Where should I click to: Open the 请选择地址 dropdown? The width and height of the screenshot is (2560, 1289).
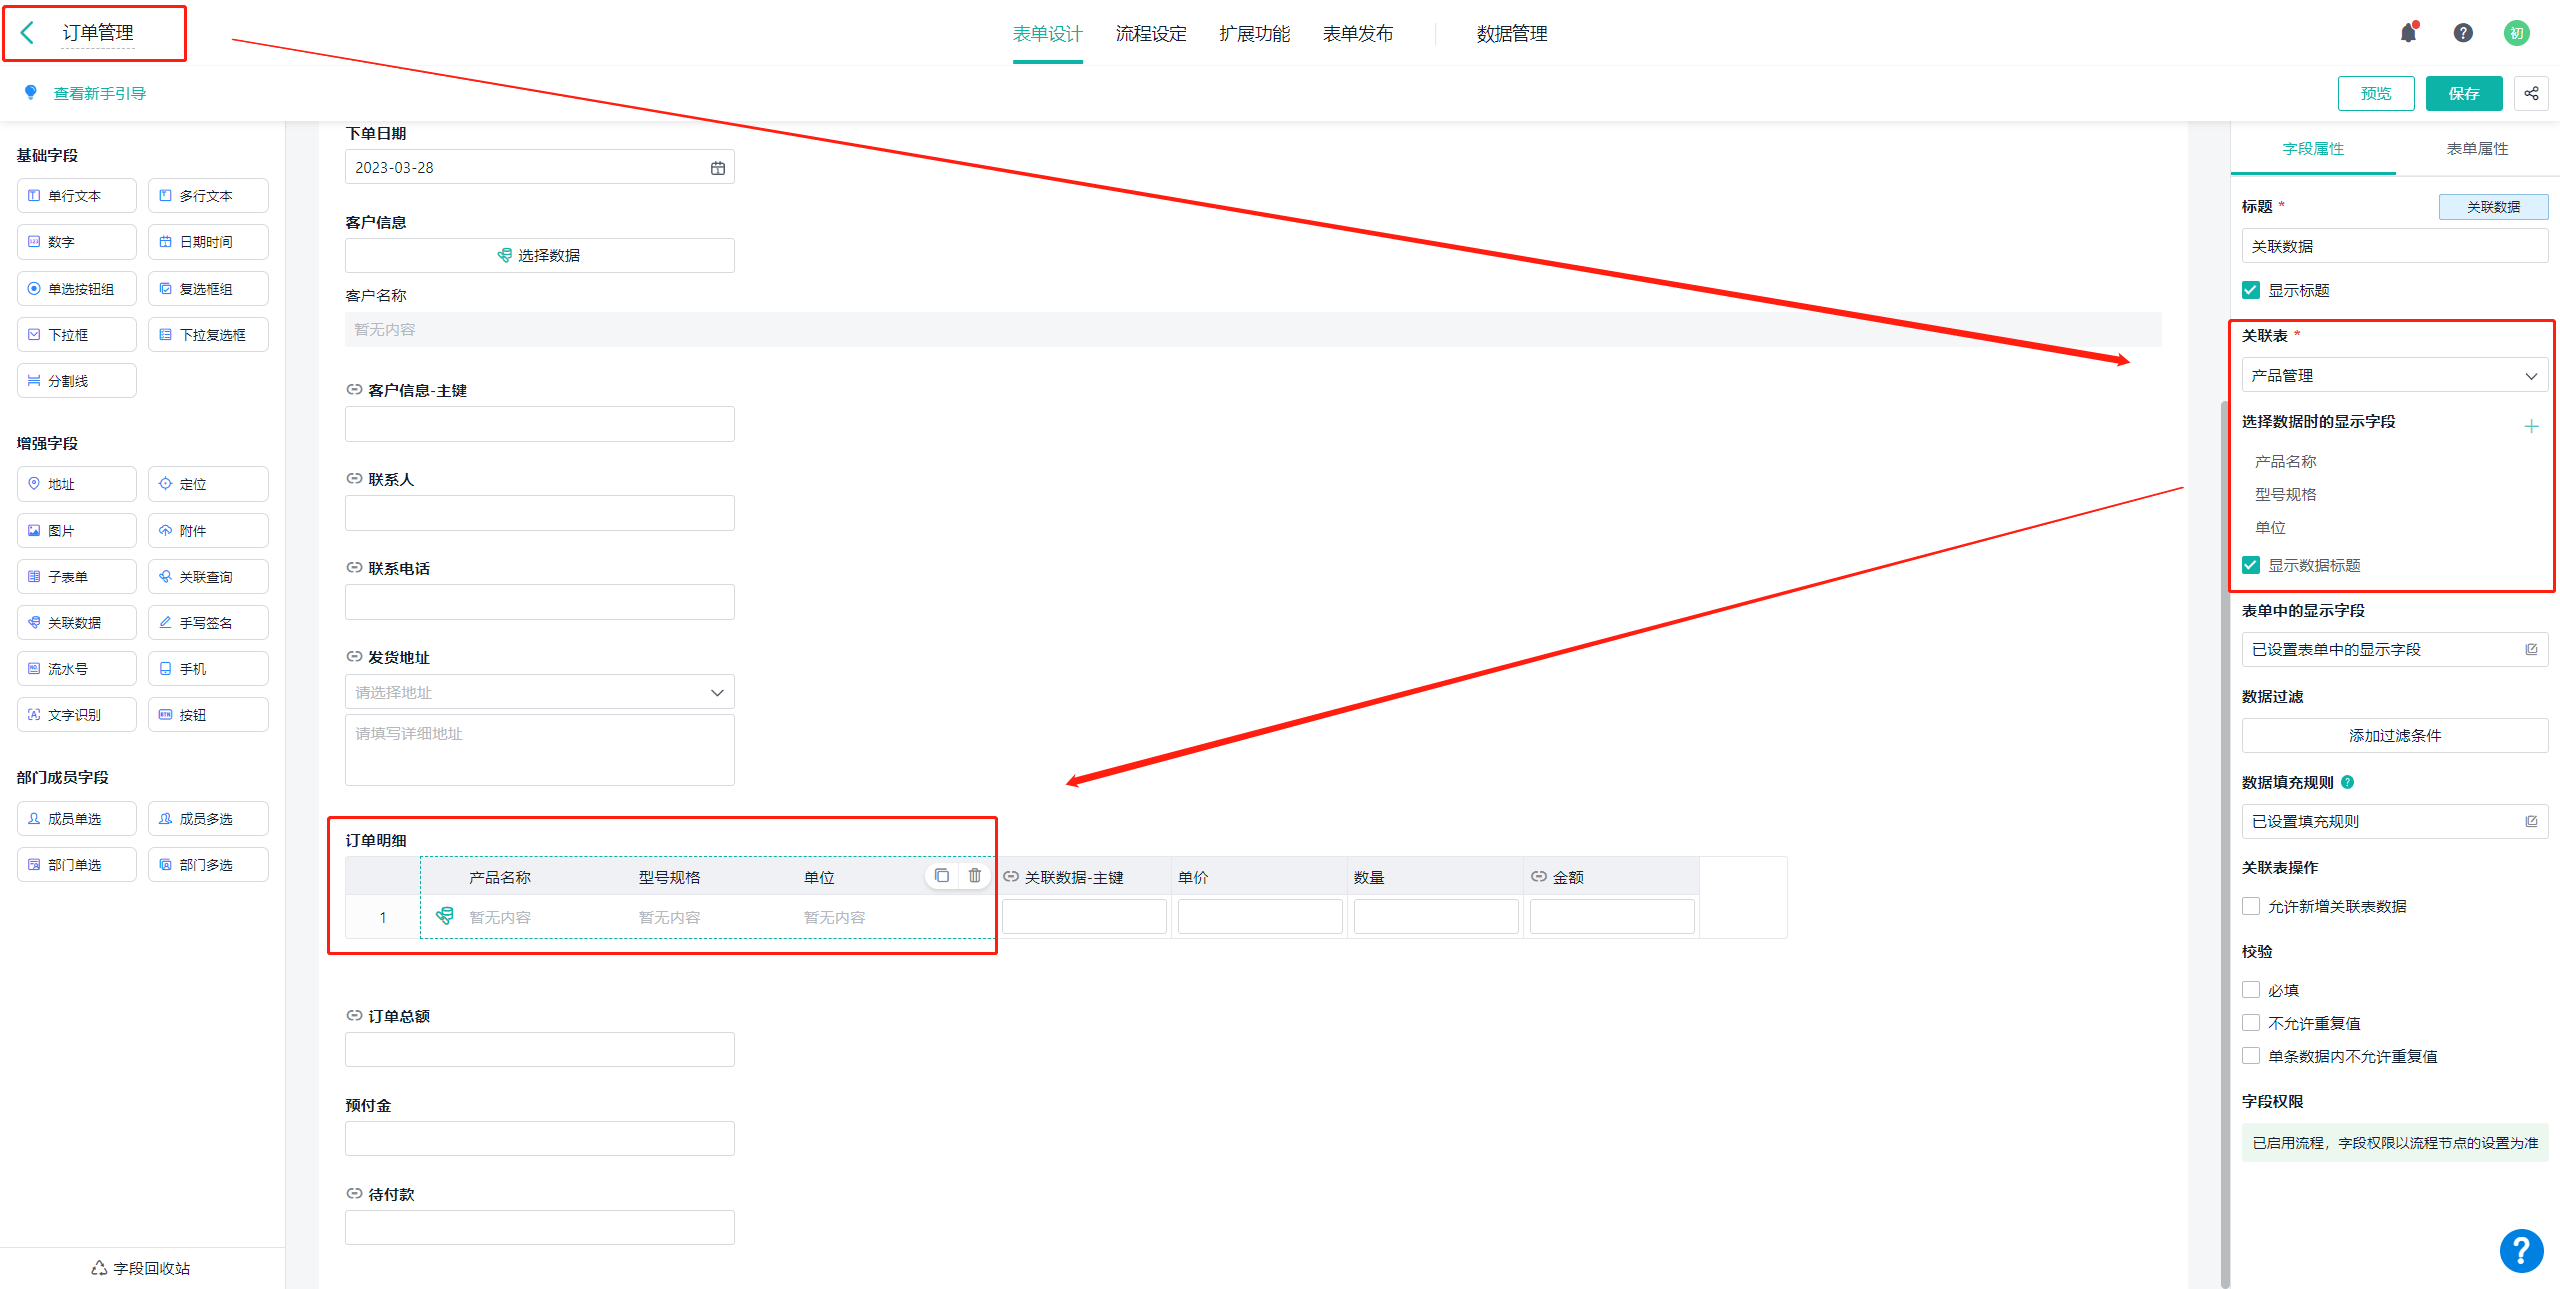(539, 692)
